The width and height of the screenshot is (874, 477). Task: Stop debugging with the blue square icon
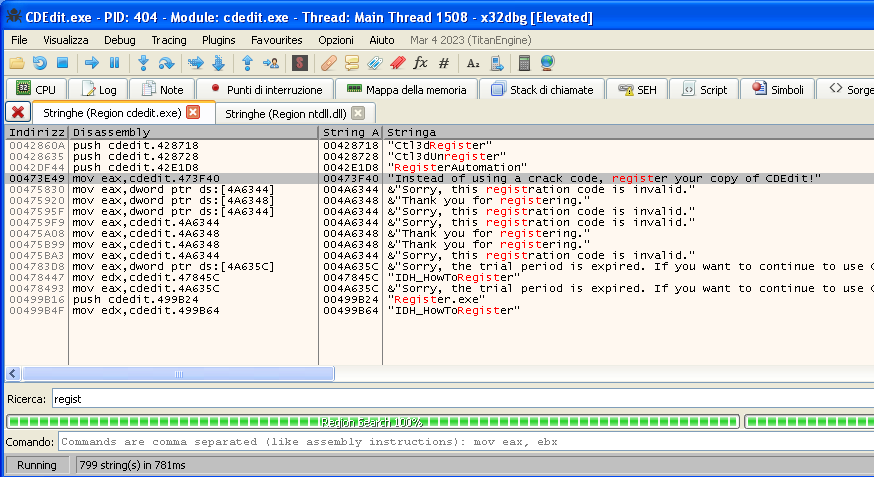[62, 63]
